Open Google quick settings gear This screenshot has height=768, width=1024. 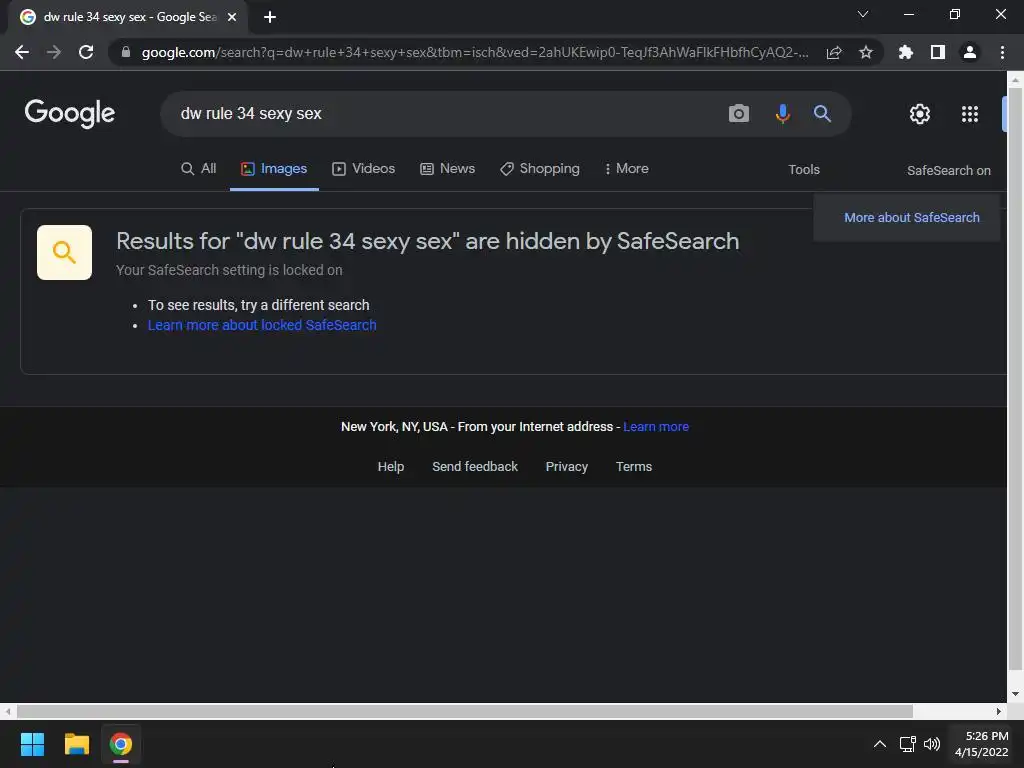pyautogui.click(x=920, y=114)
